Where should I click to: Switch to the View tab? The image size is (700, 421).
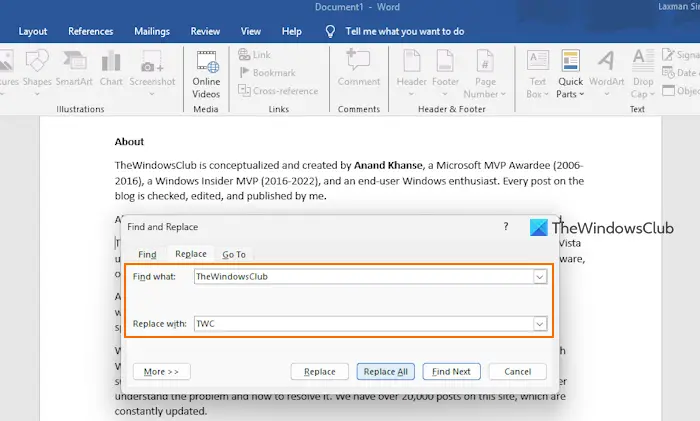point(250,31)
